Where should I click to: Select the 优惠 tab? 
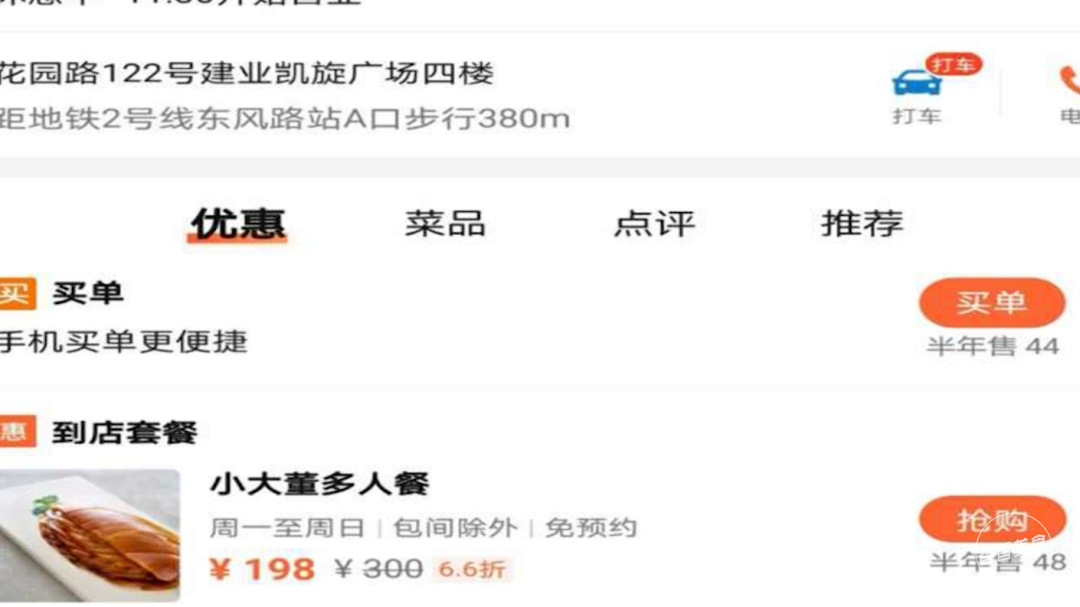tap(238, 224)
